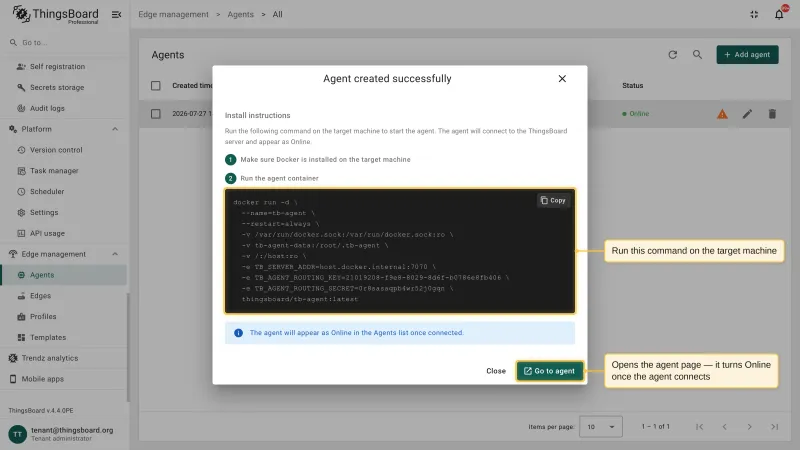Click the Add agent button

click(x=747, y=55)
